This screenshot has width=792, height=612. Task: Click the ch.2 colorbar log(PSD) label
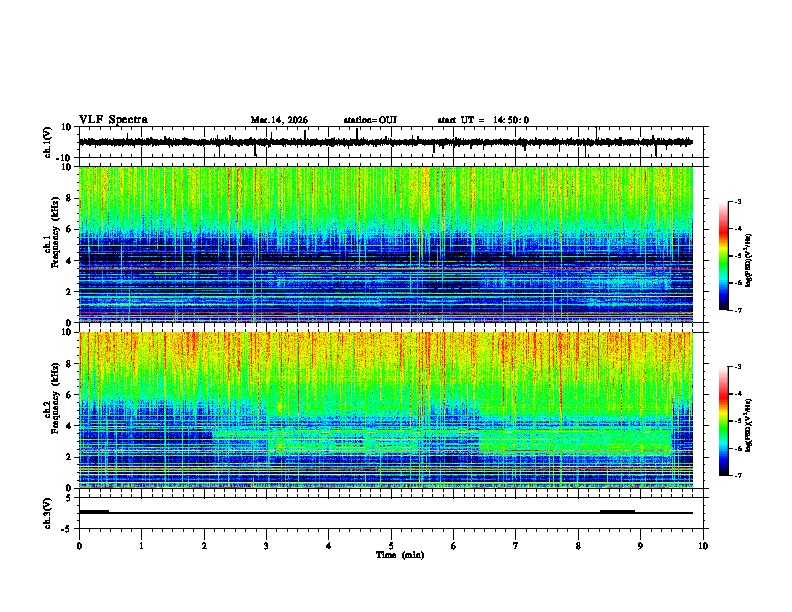click(x=748, y=425)
